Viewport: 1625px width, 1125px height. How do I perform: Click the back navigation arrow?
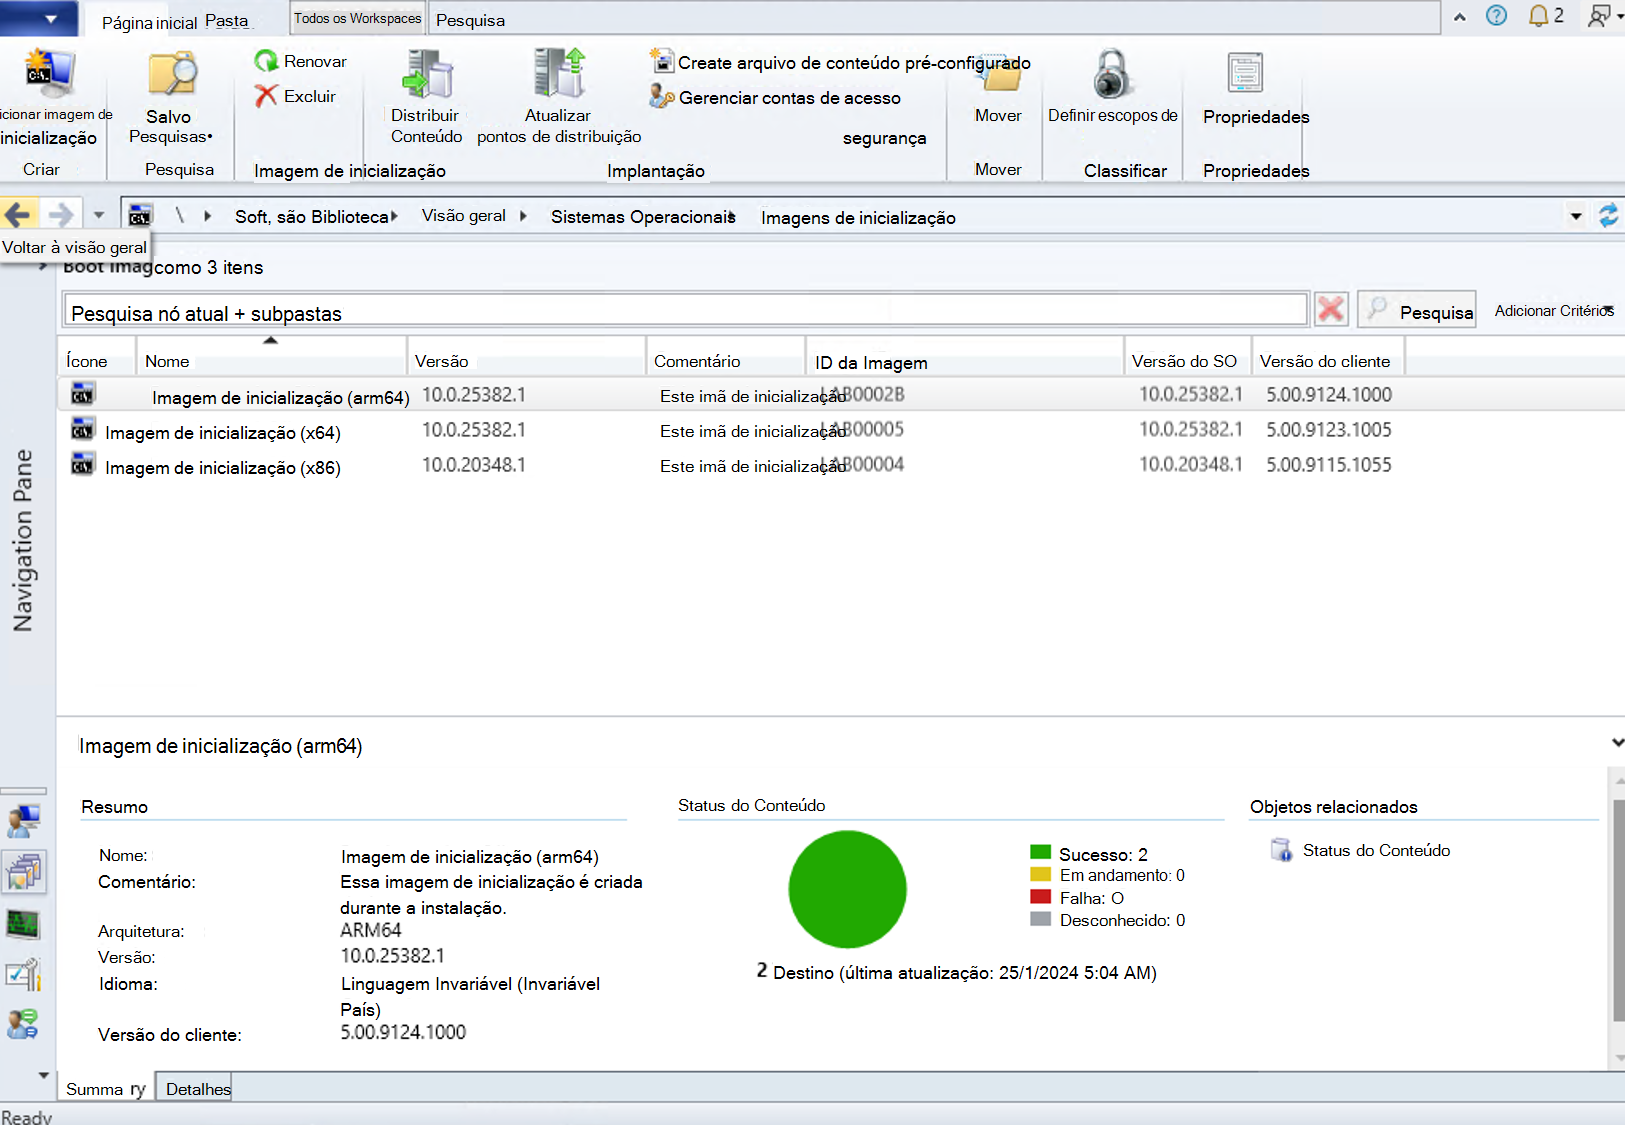pyautogui.click(x=18, y=214)
